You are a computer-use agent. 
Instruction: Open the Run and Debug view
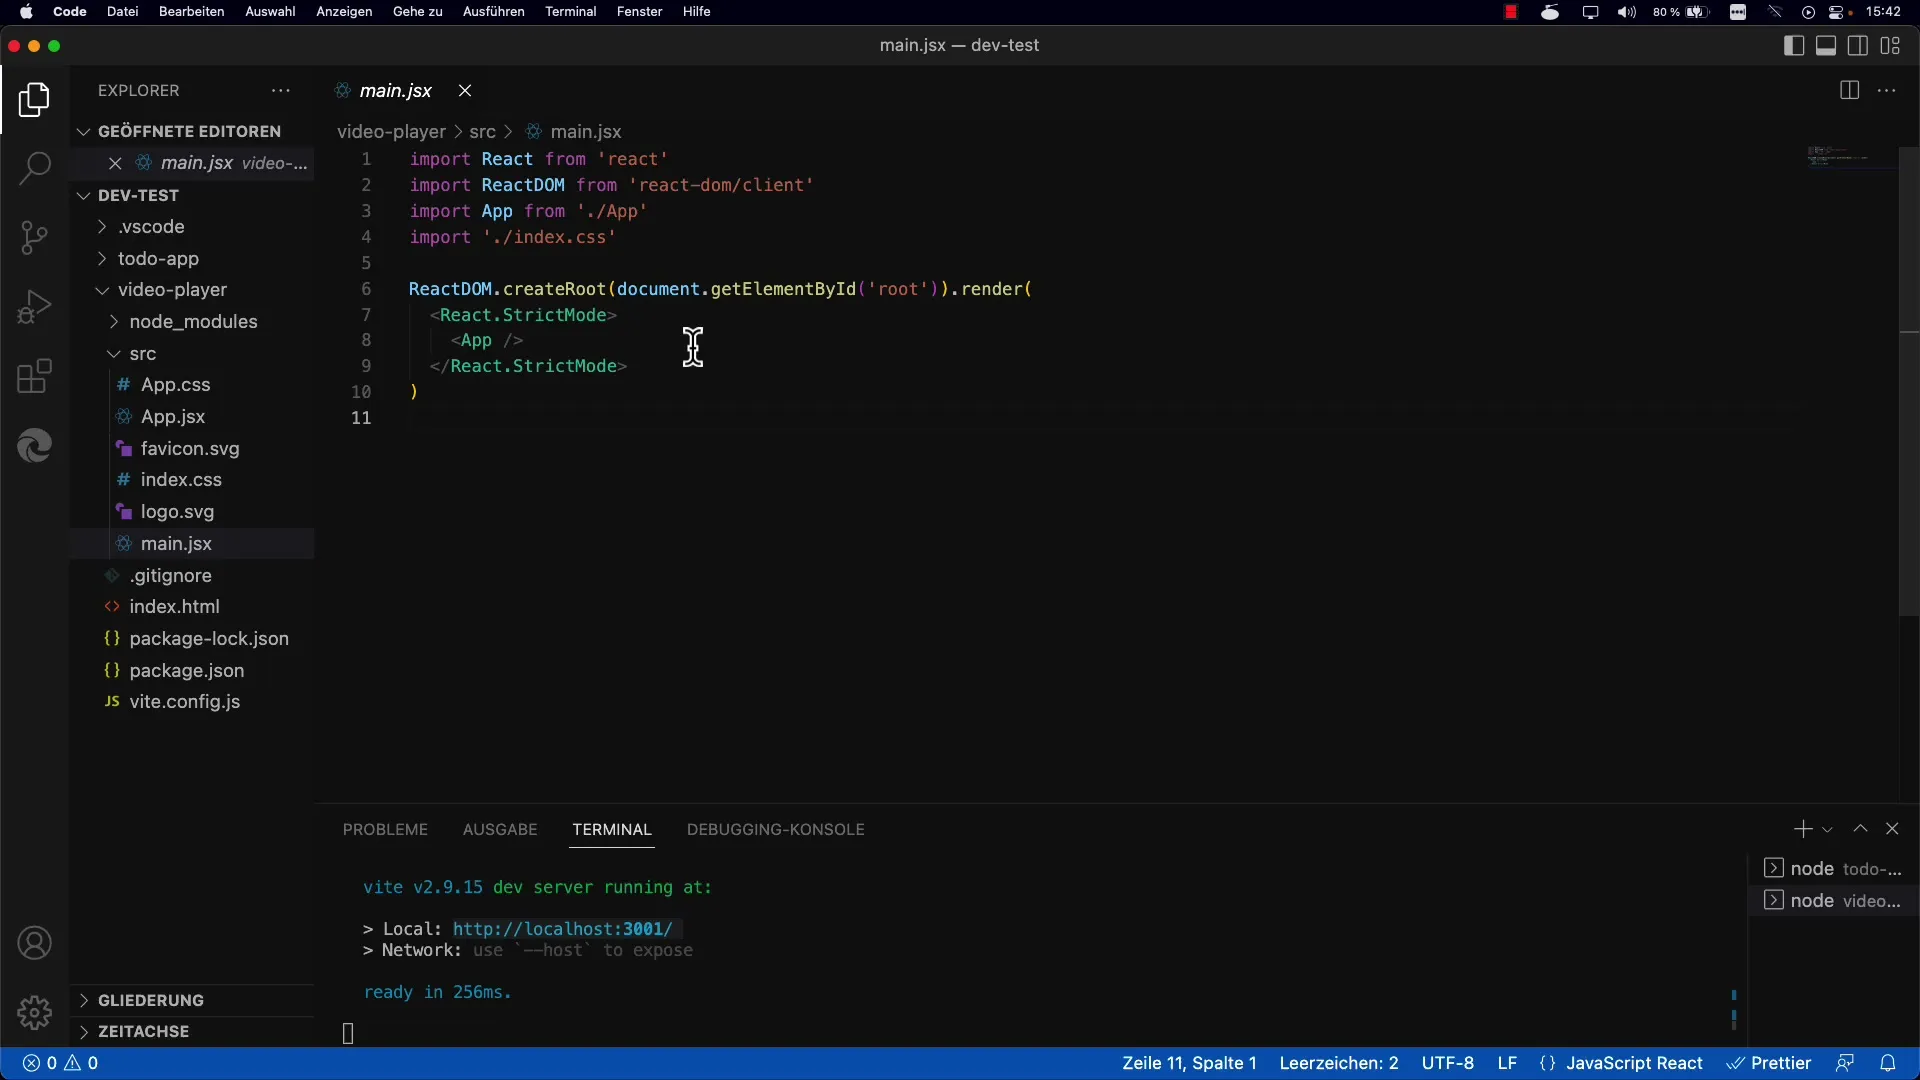click(34, 307)
